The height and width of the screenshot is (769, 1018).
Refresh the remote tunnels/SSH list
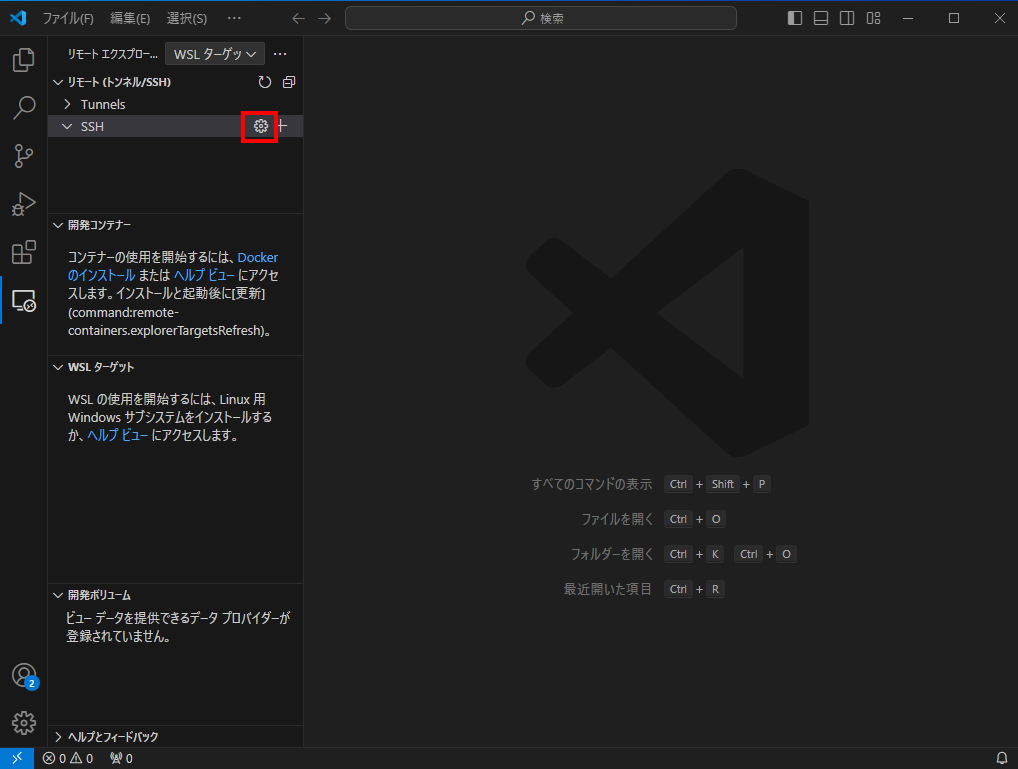tap(265, 82)
